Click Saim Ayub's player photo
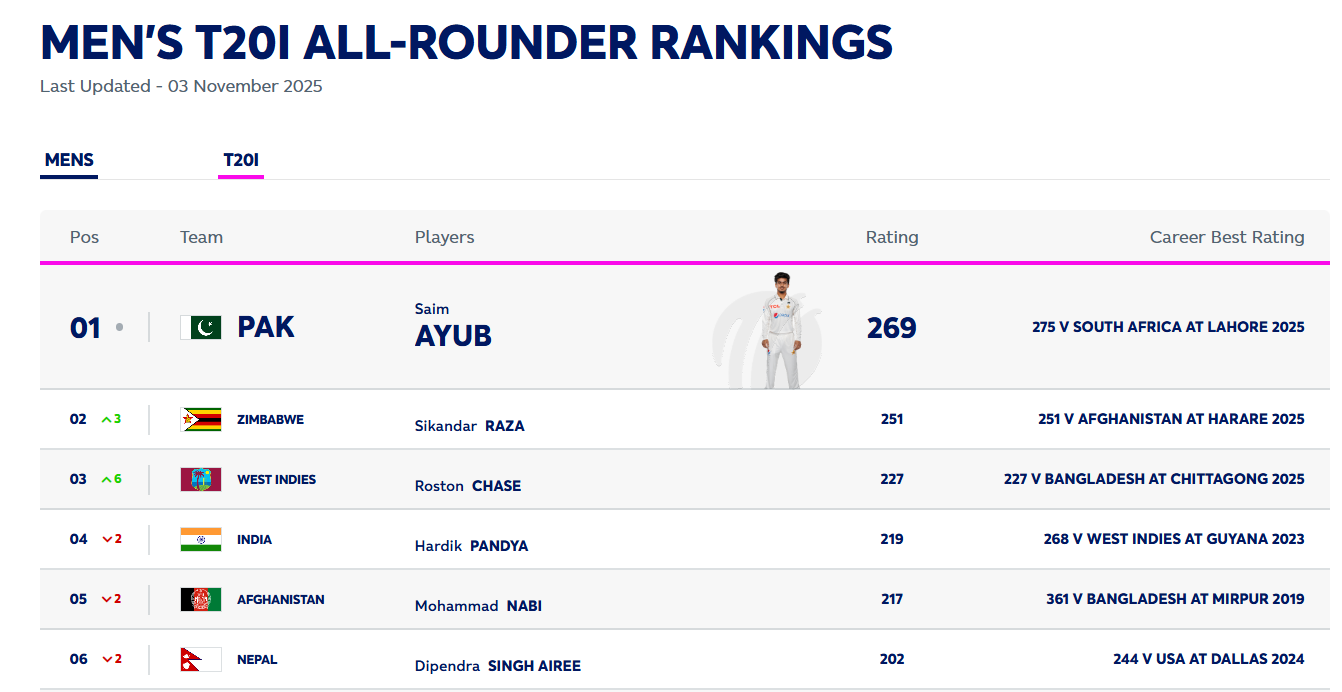 click(x=781, y=330)
